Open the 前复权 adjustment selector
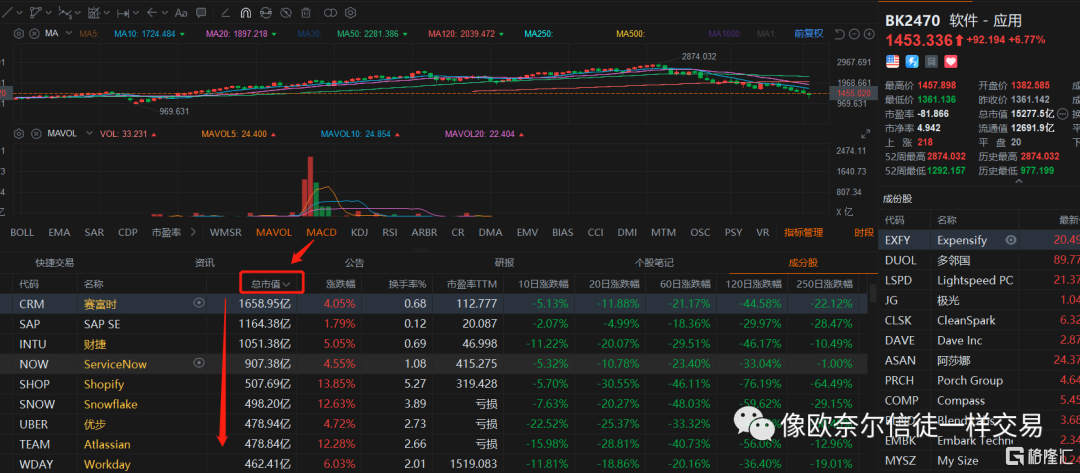The image size is (1080, 473). pos(809,33)
